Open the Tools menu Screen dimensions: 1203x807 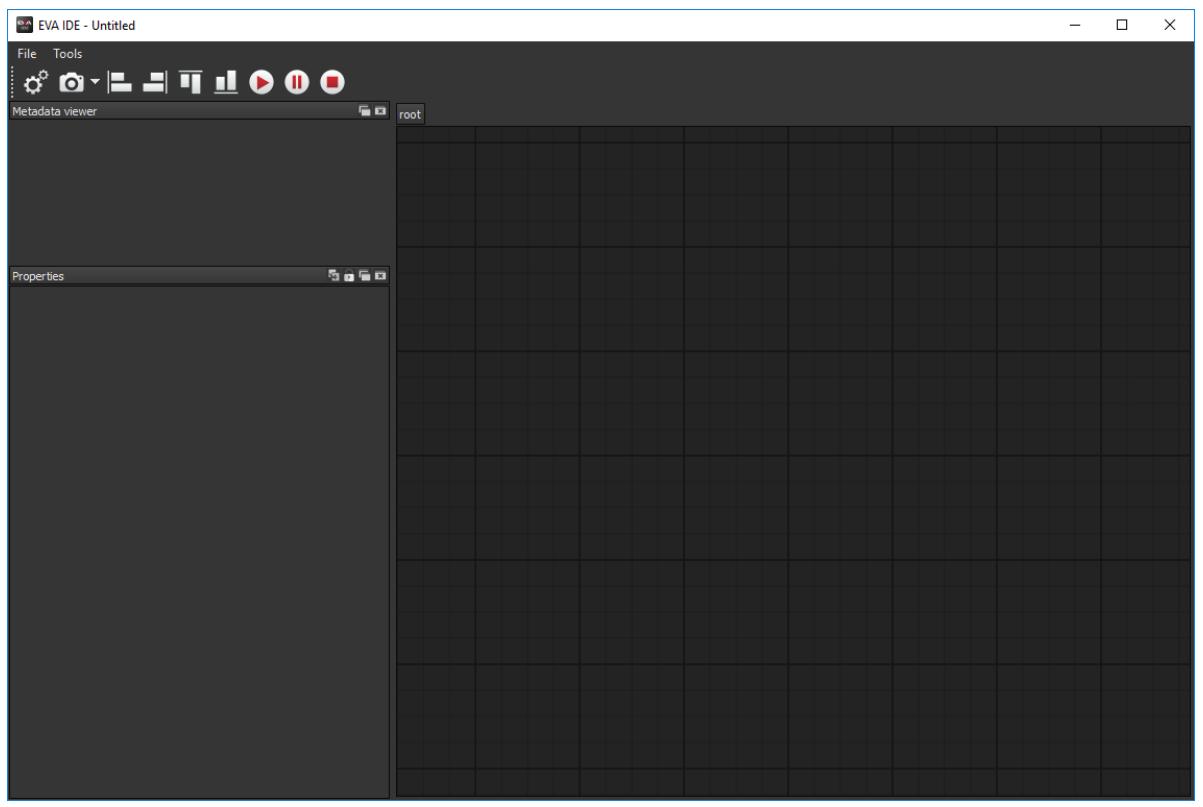[x=68, y=53]
